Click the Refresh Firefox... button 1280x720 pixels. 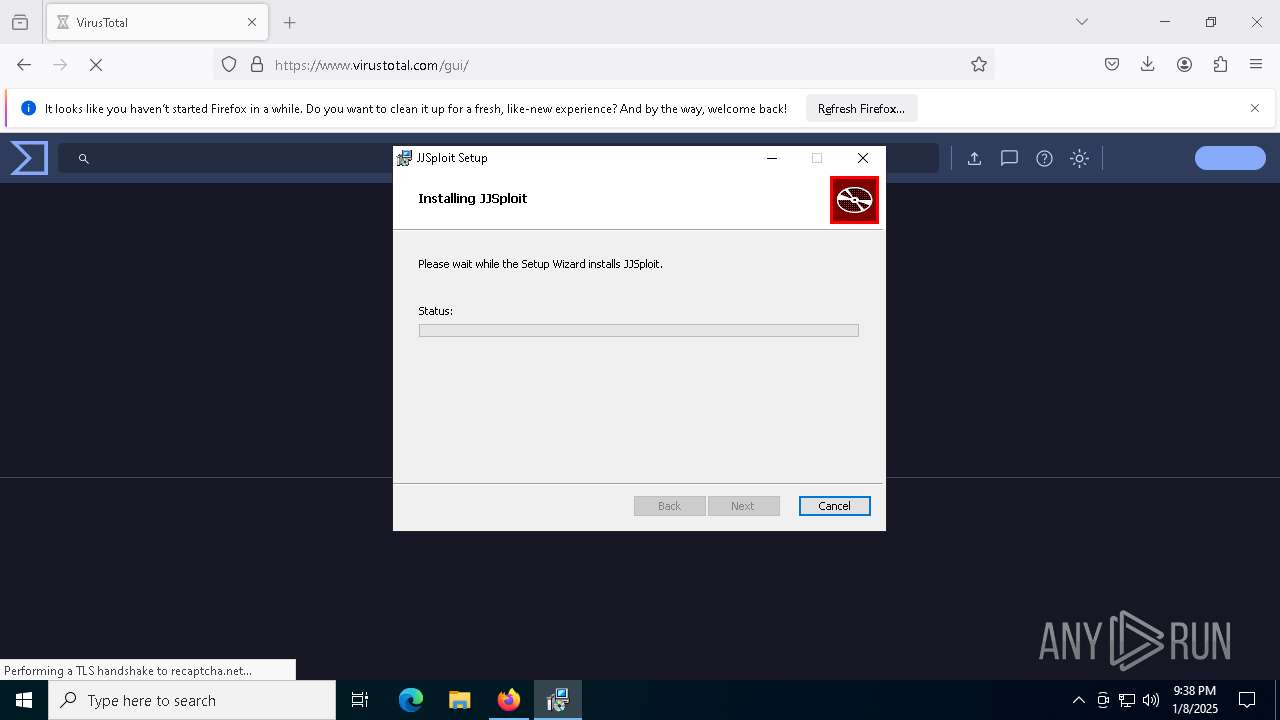pyautogui.click(x=861, y=109)
